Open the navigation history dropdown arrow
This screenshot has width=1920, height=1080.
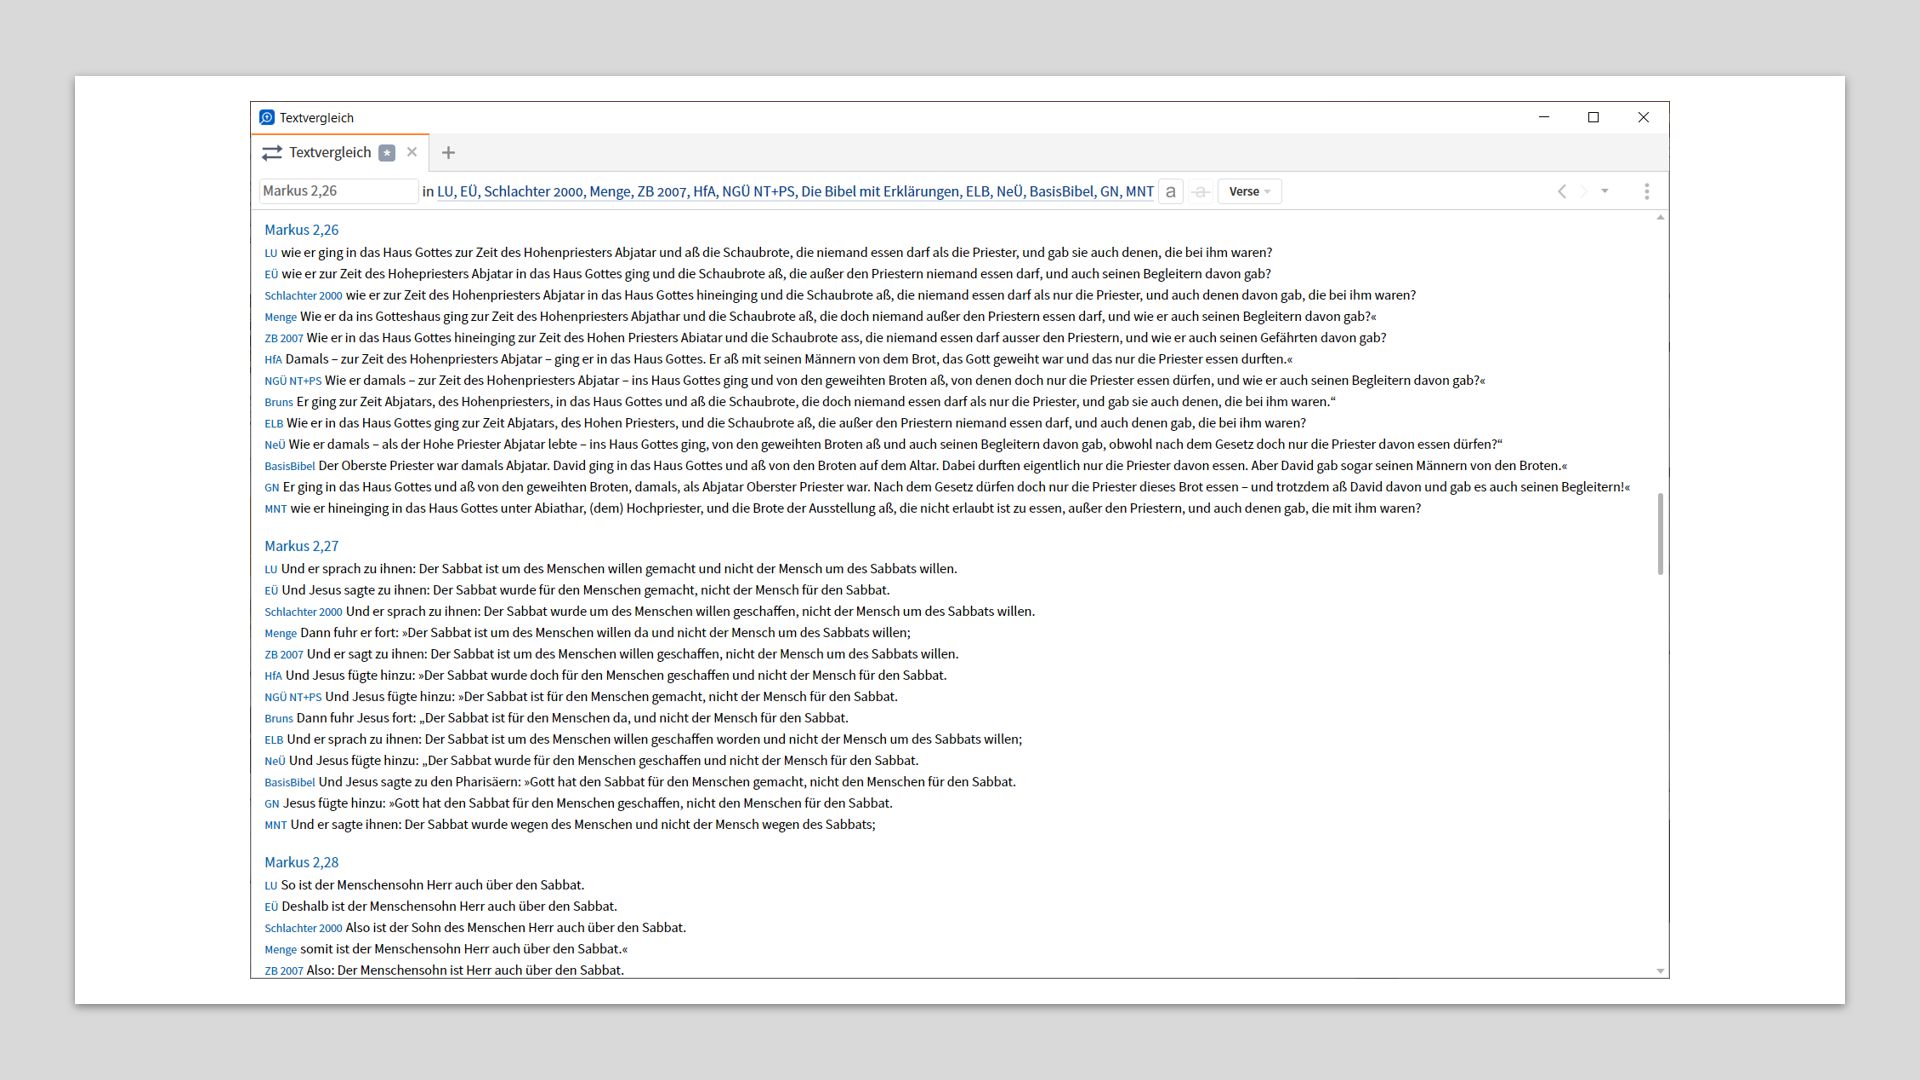pos(1605,191)
